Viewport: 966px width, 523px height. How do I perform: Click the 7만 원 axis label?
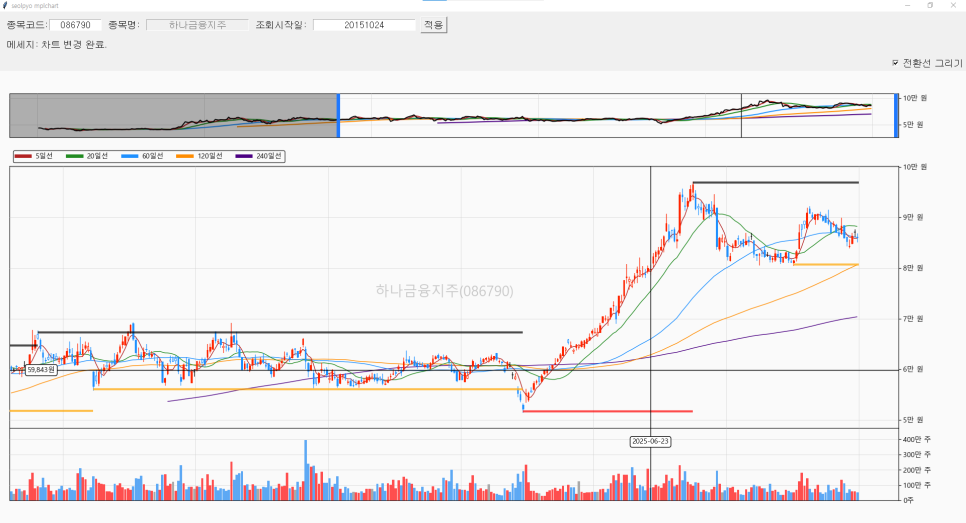913,319
